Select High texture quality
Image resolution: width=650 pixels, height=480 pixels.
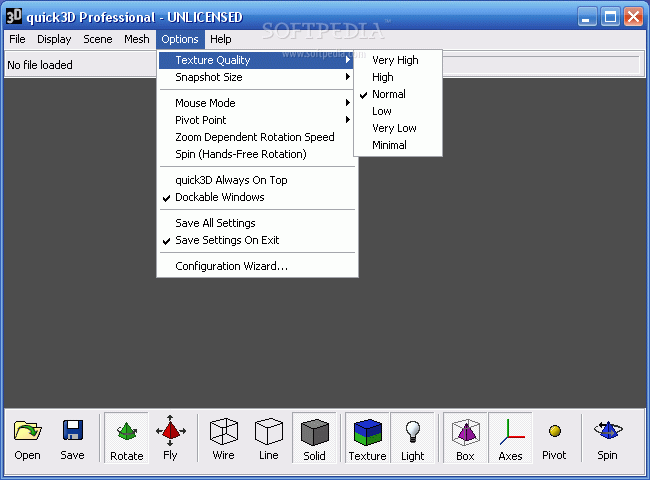point(398,77)
